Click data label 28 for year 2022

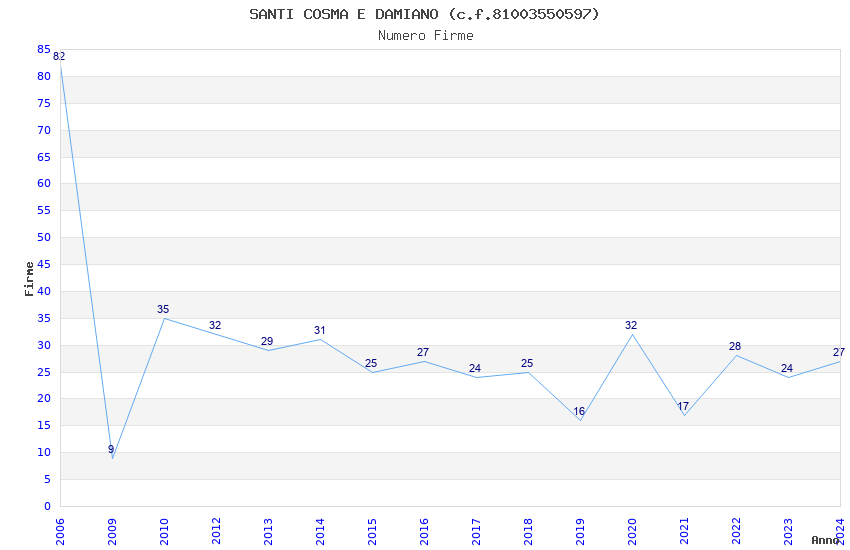pos(736,346)
